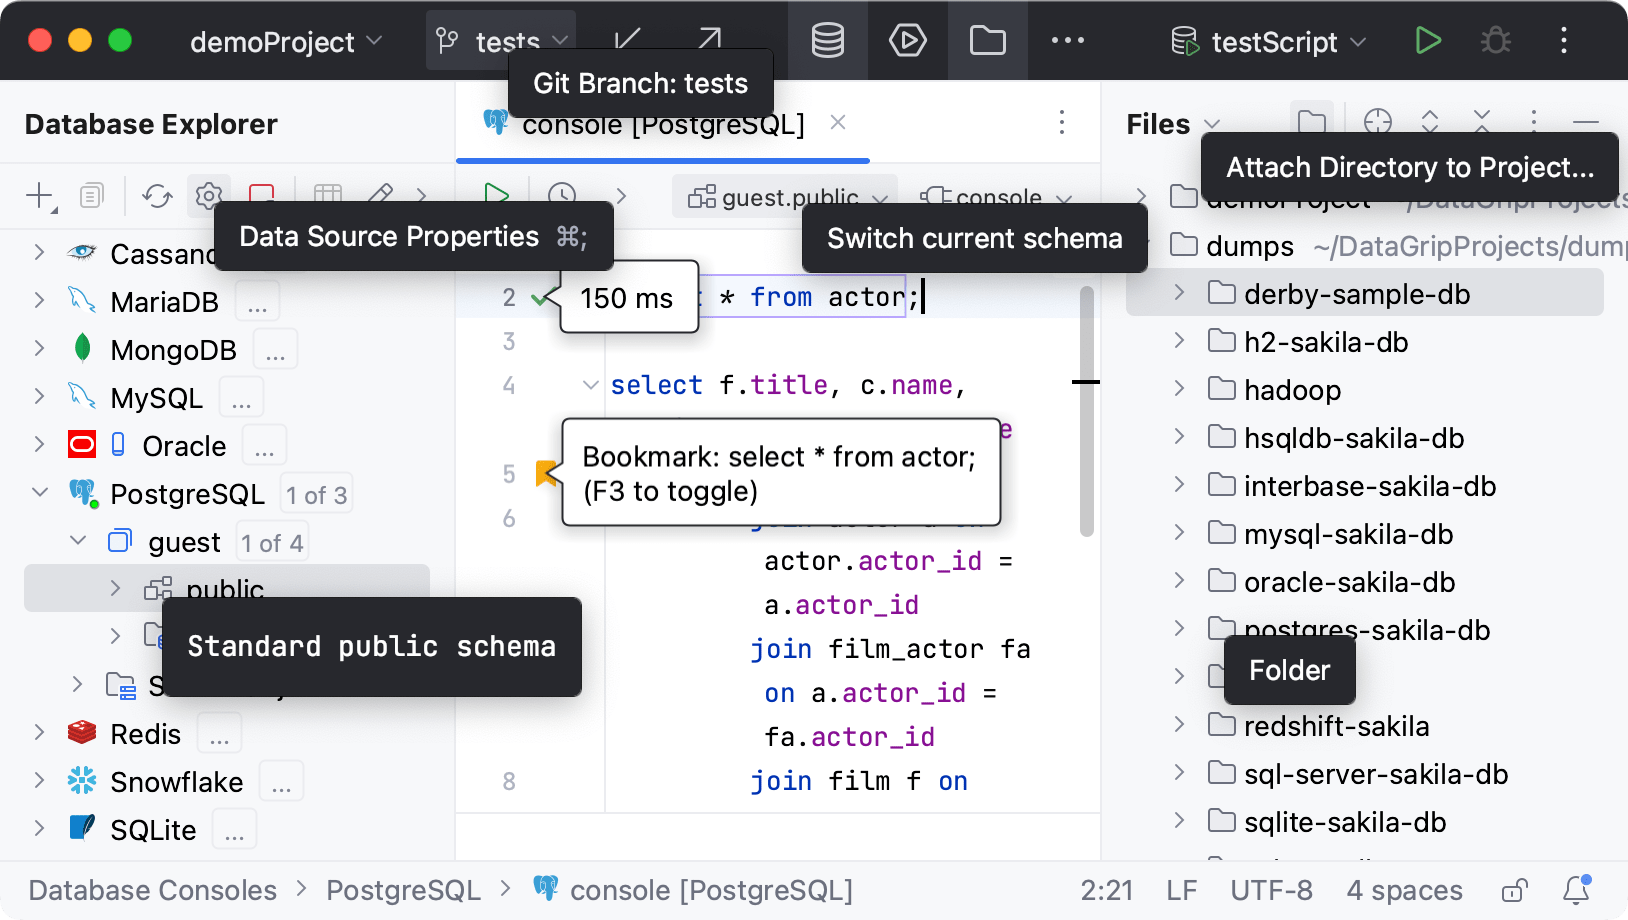The image size is (1628, 920).
Task: Open the database tool window from the title bar
Action: tap(827, 41)
